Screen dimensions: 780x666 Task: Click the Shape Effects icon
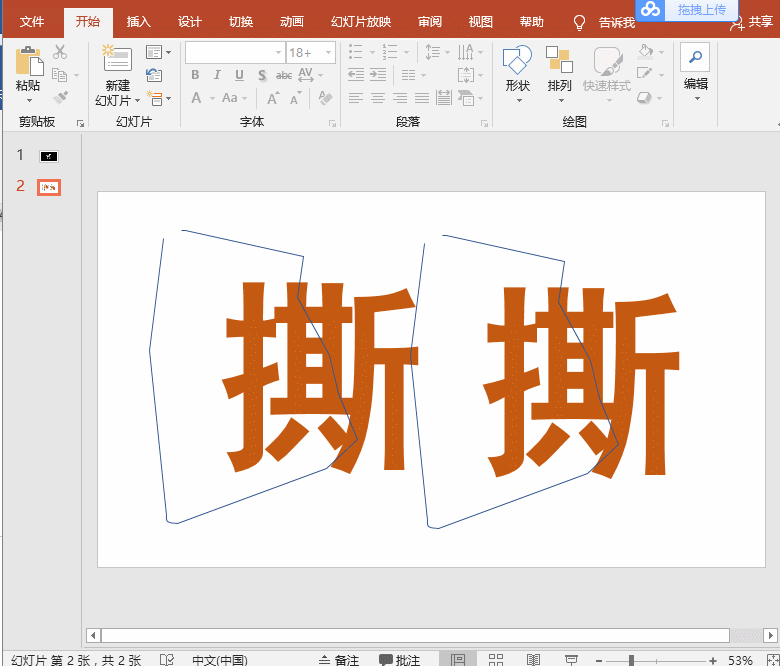coord(645,97)
